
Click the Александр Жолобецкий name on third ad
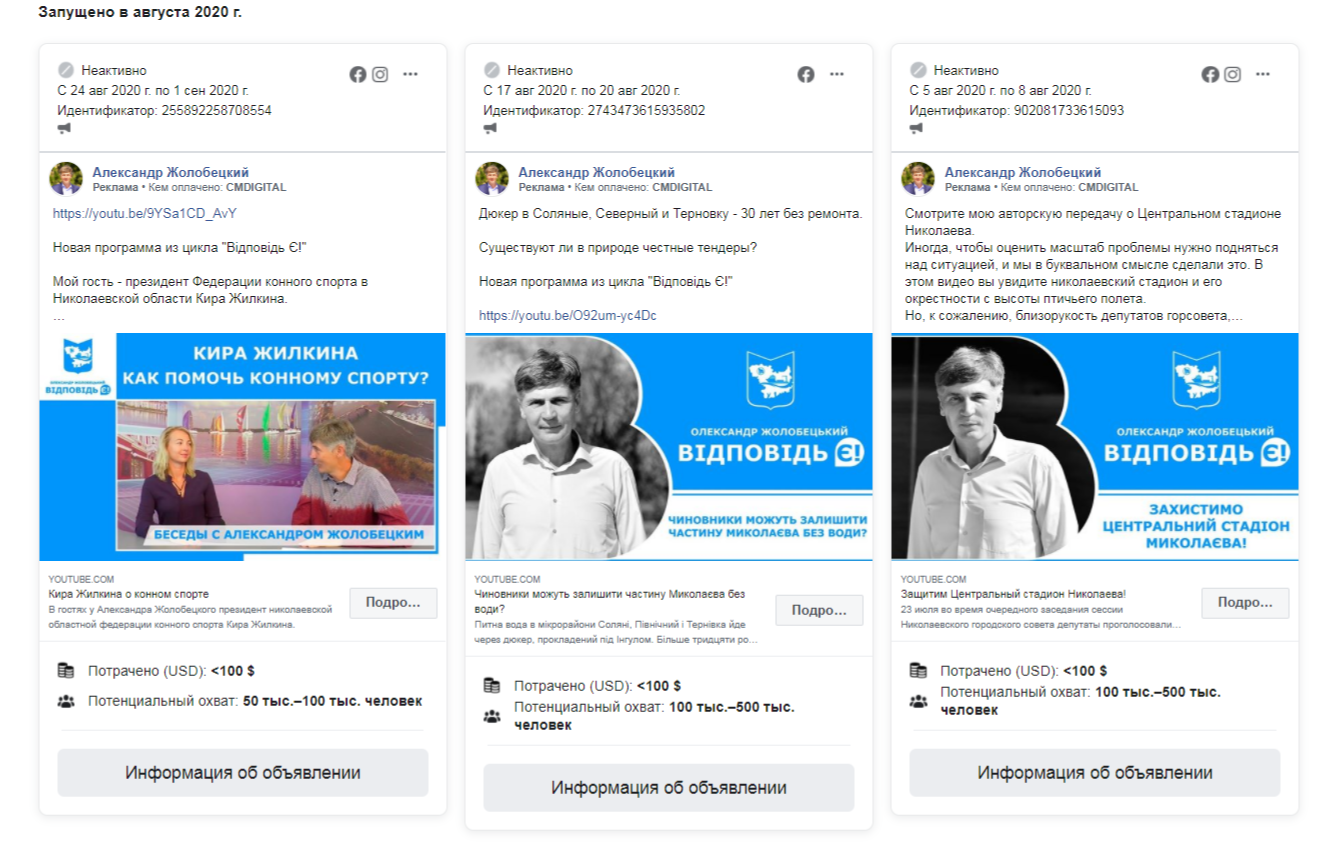tap(1023, 172)
